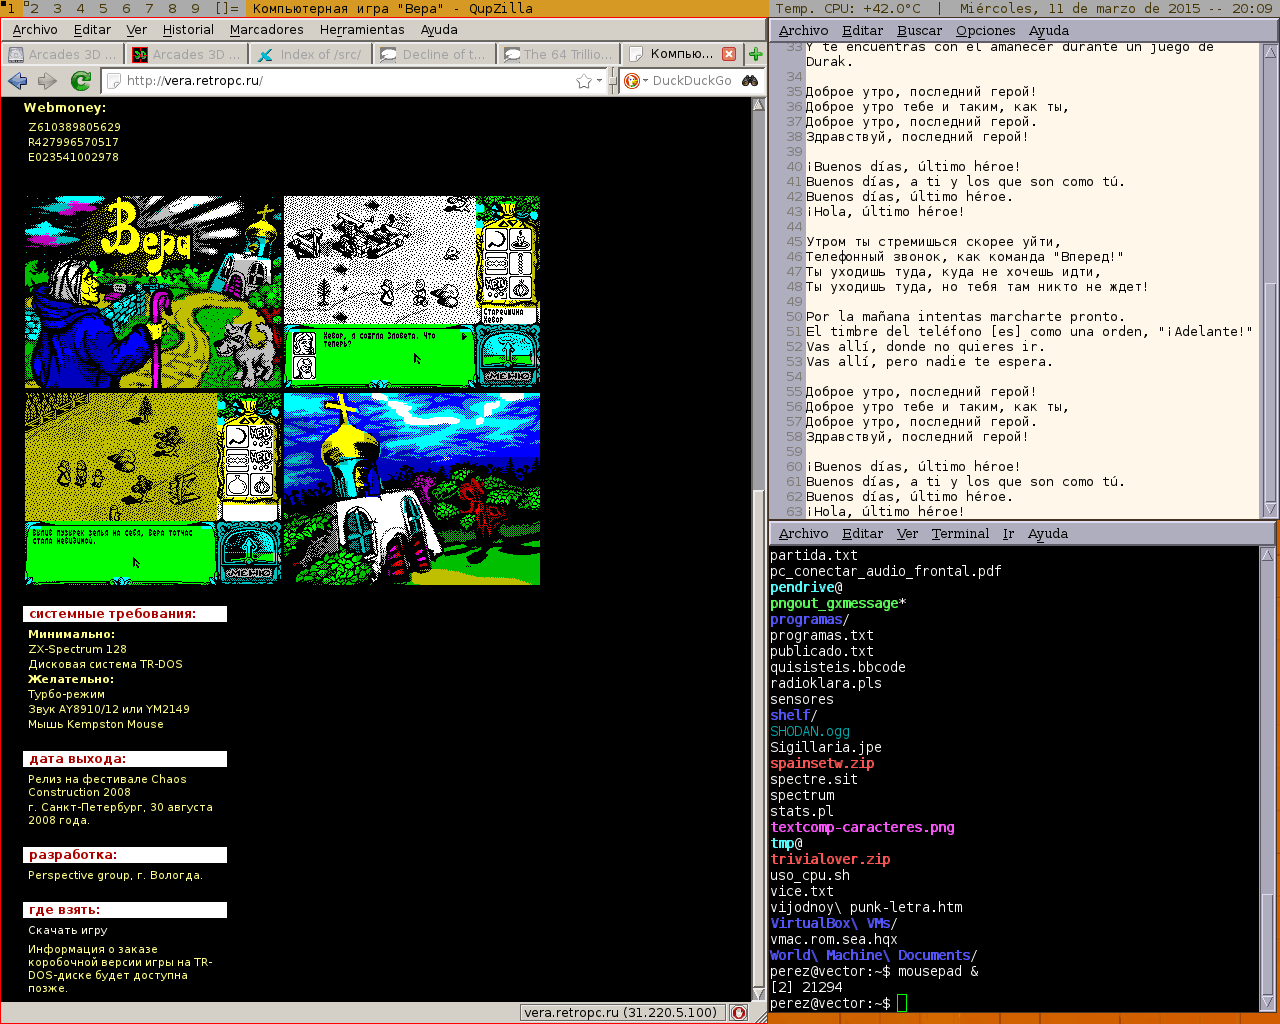Click the []= layout indicator in top bar

tap(227, 8)
